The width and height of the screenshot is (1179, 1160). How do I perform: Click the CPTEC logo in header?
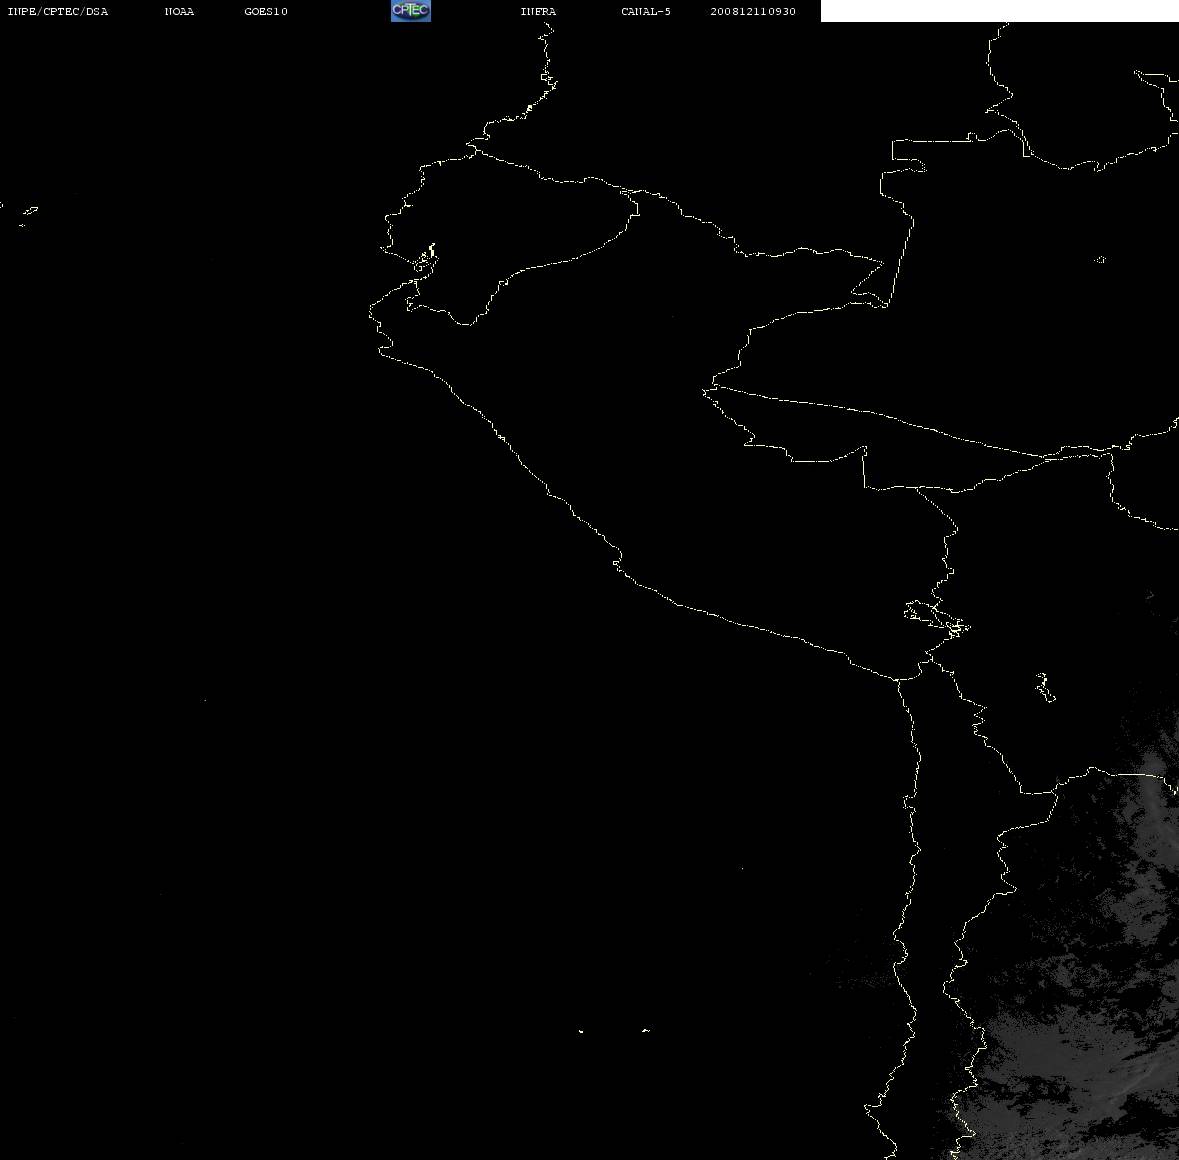click(x=411, y=11)
